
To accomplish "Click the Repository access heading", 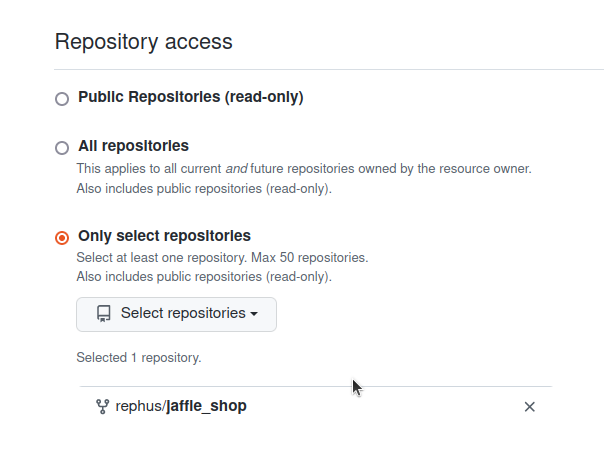I will click(144, 42).
